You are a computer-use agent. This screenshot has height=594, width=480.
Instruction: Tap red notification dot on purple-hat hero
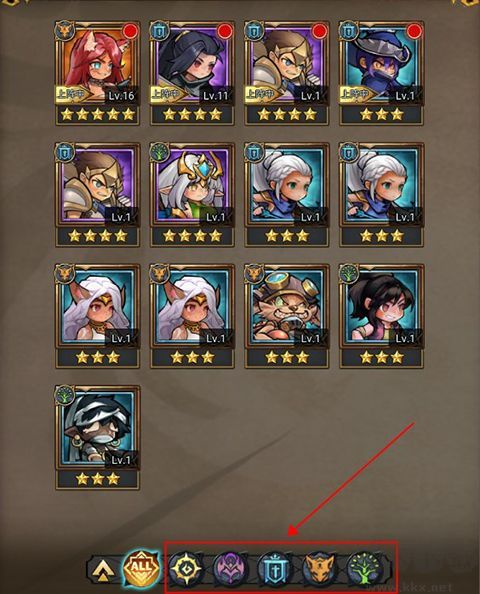pos(414,31)
